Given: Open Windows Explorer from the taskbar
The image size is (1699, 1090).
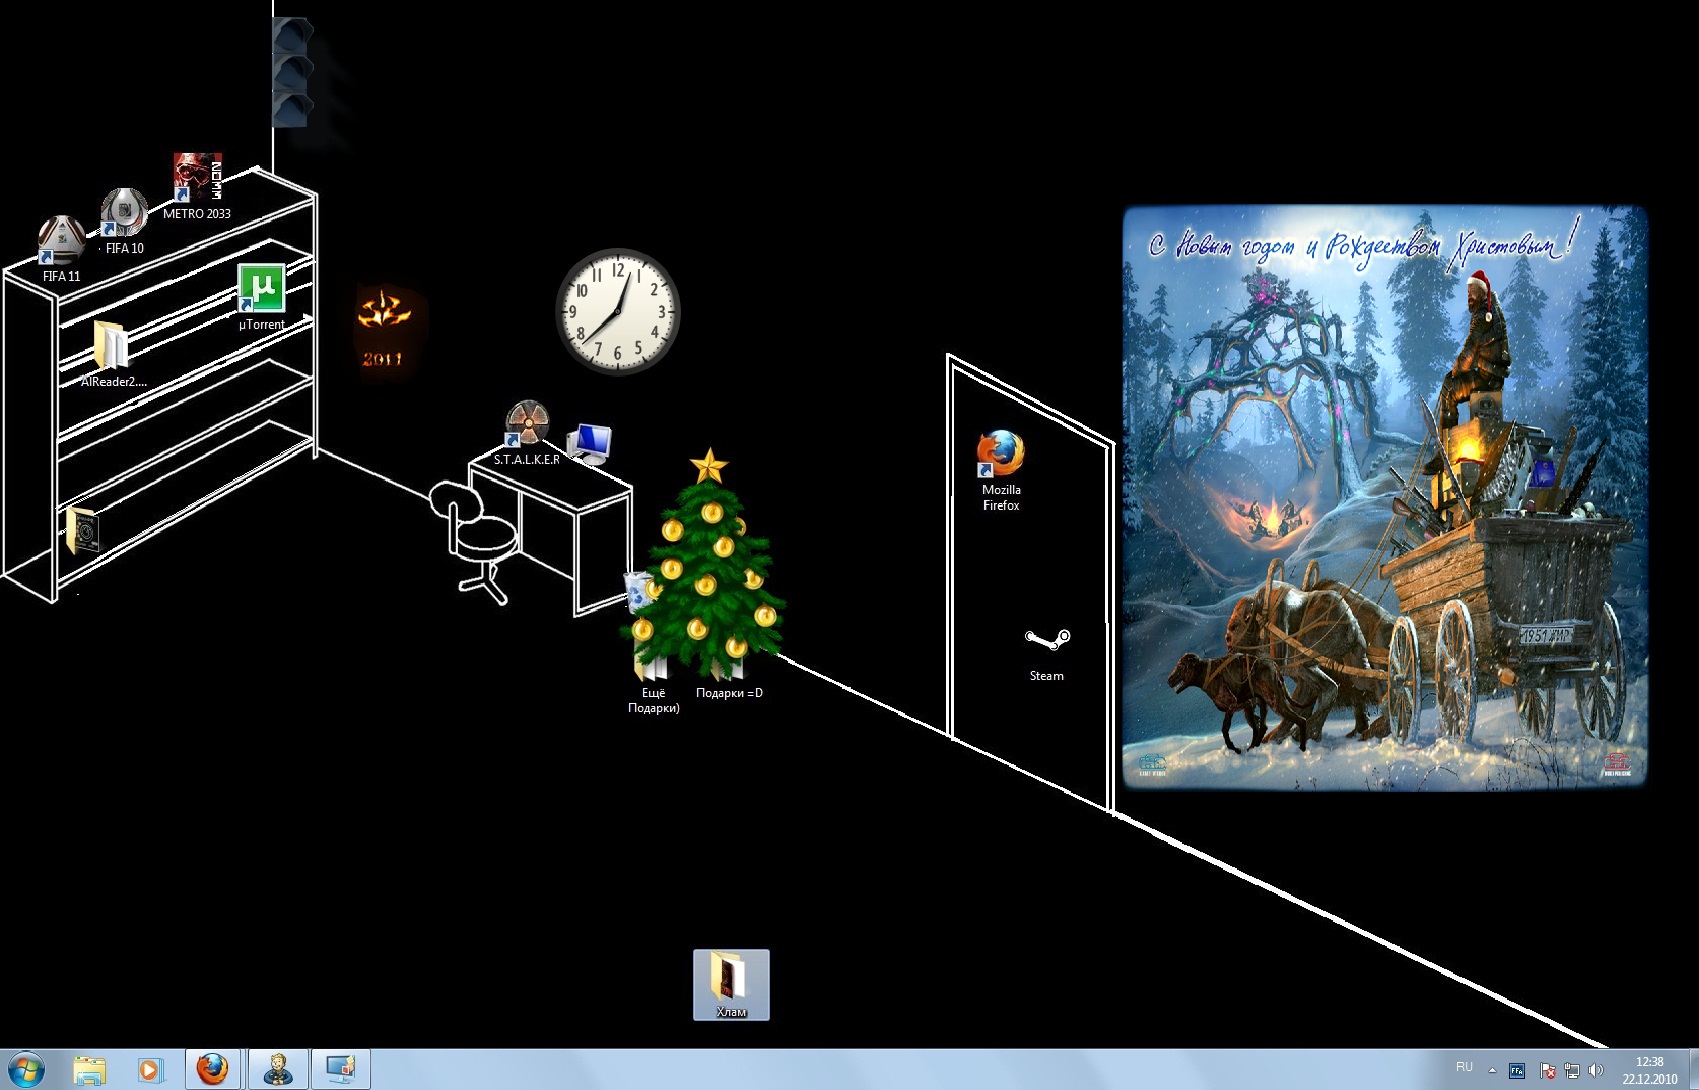Looking at the screenshot, I should tap(90, 1070).
